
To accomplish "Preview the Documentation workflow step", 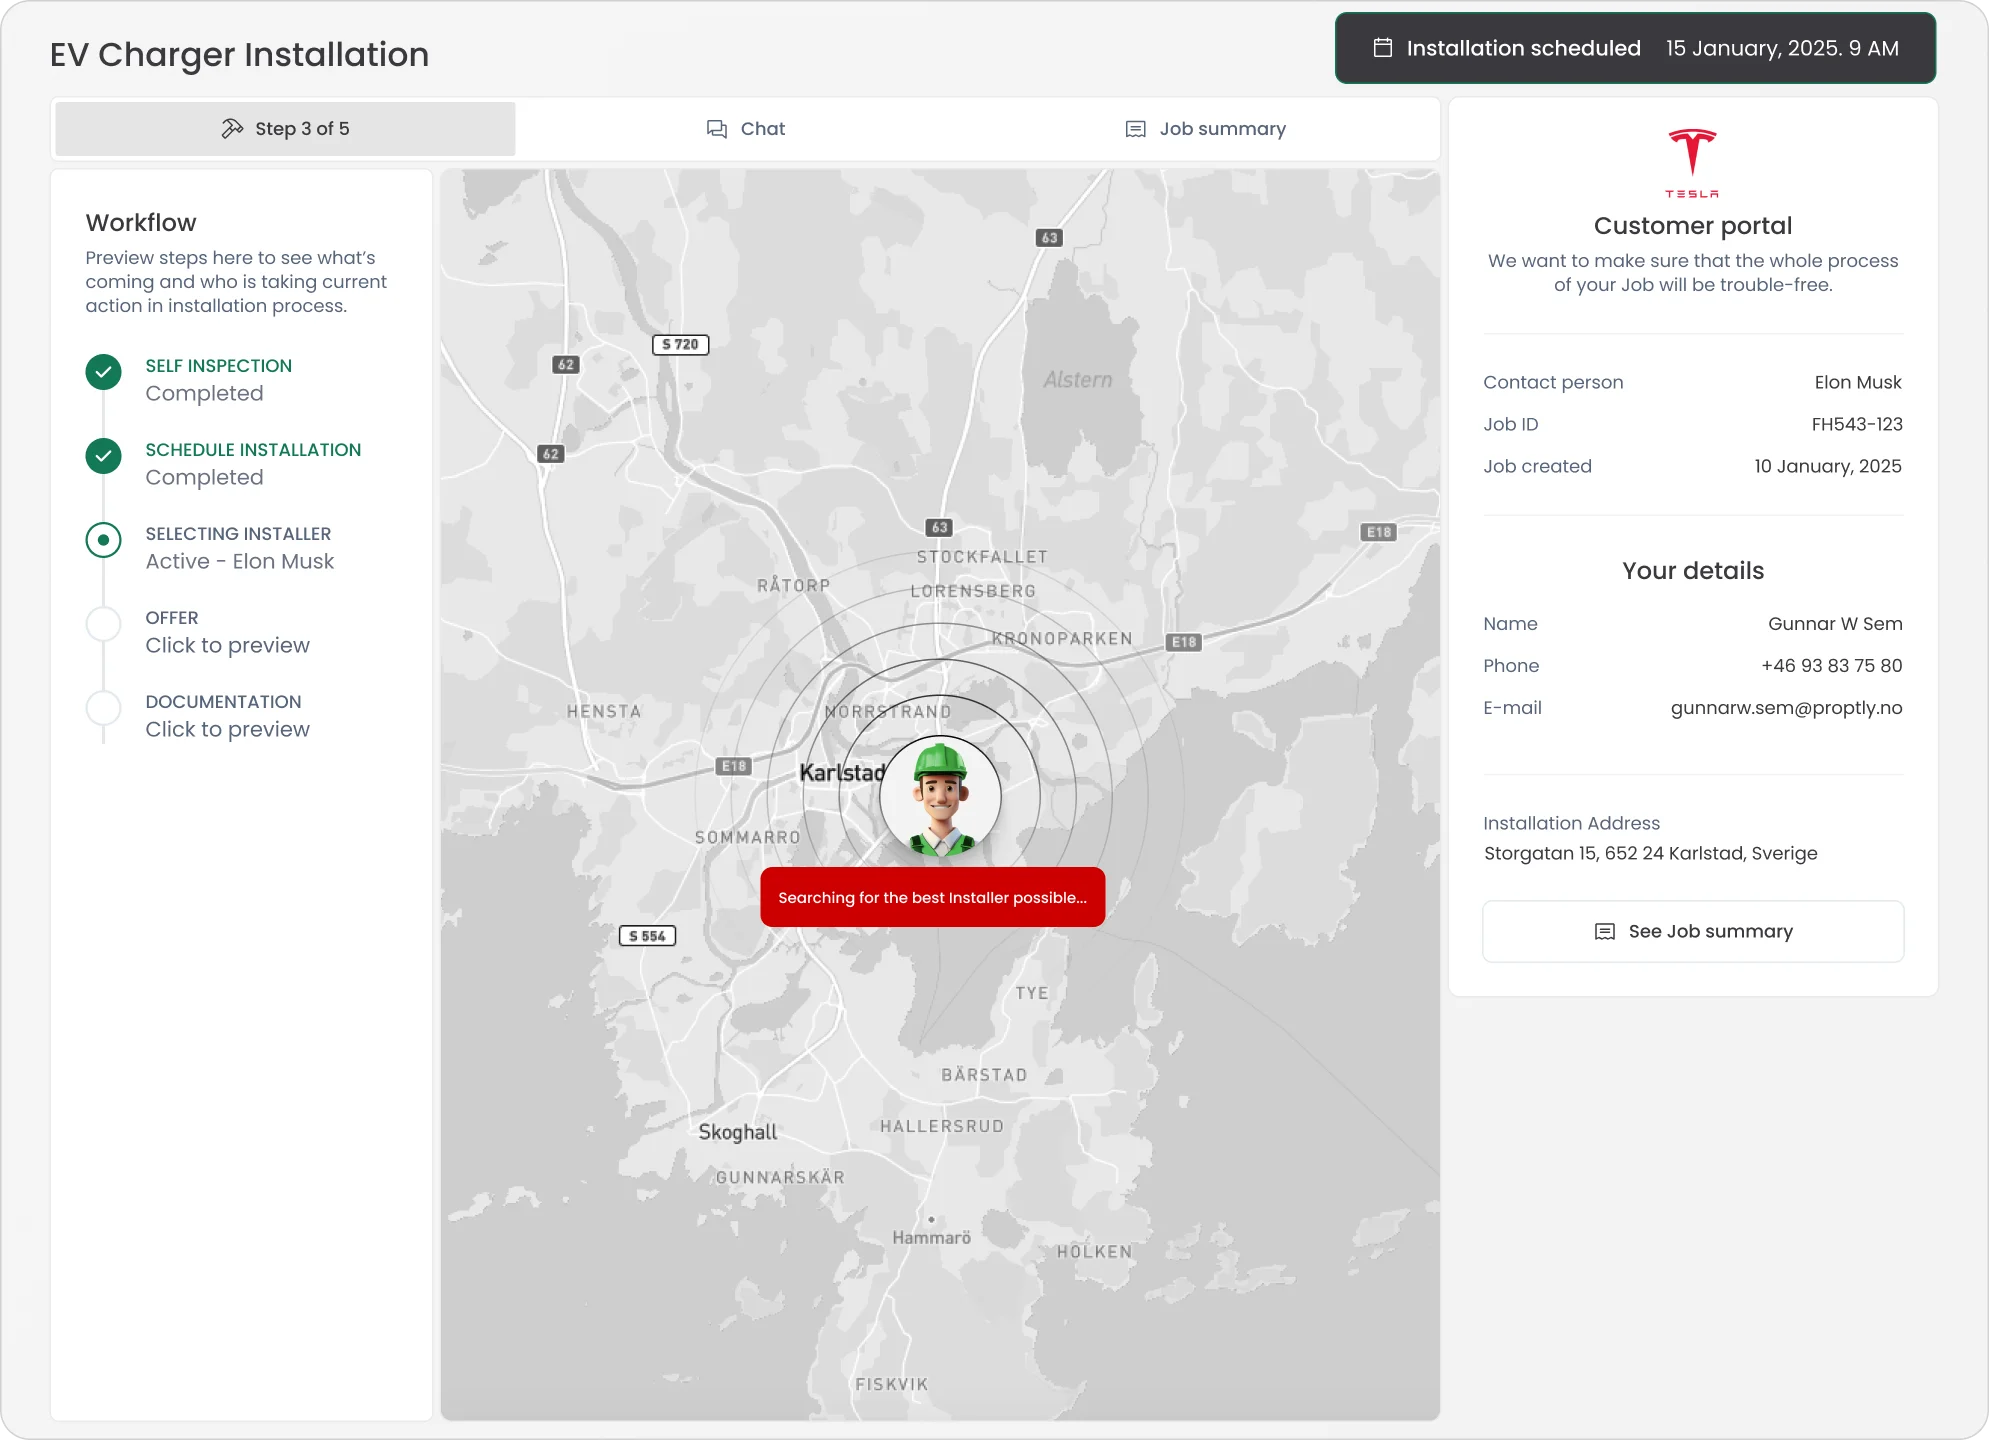I will coord(227,729).
